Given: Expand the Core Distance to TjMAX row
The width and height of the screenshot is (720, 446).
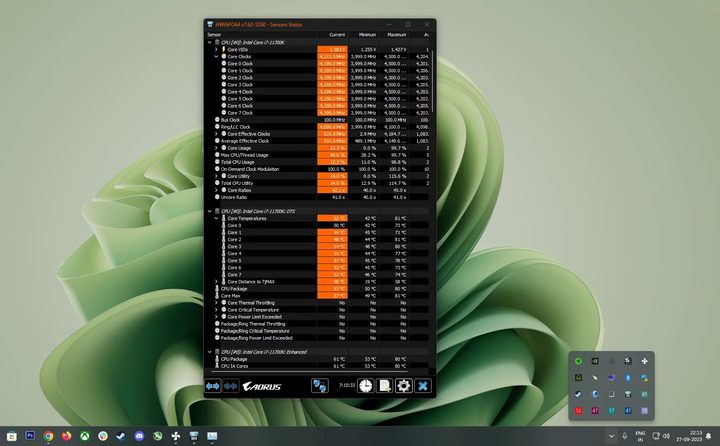Looking at the screenshot, I should (217, 281).
